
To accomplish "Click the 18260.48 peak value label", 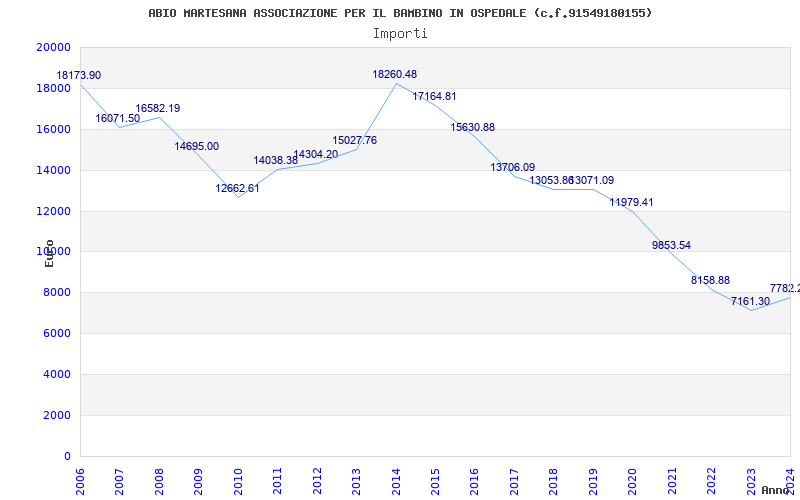I will click(395, 75).
